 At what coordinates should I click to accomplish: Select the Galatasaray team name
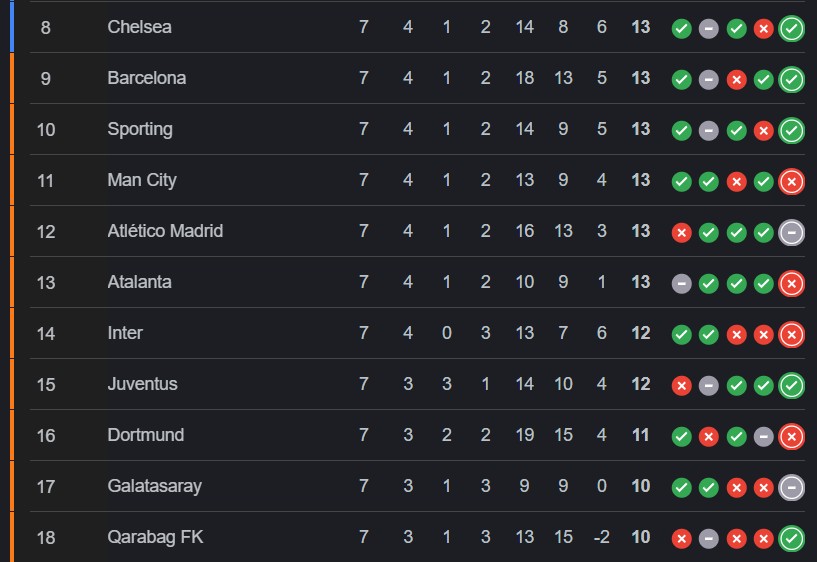(154, 486)
